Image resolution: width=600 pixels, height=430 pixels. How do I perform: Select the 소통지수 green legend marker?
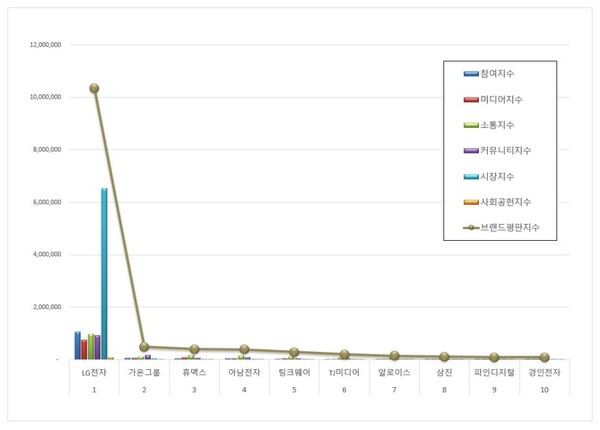coord(469,125)
